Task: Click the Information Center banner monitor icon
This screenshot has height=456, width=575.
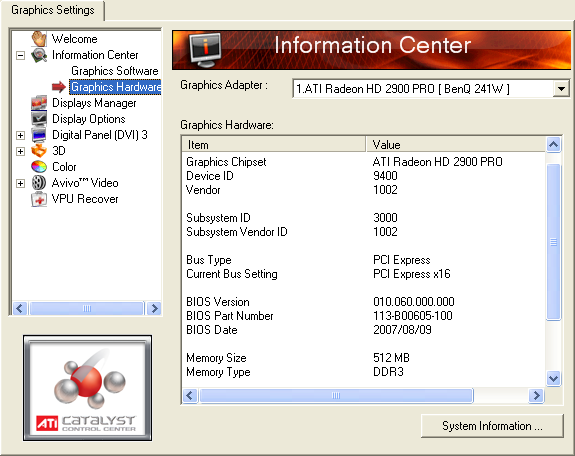Action: [205, 50]
